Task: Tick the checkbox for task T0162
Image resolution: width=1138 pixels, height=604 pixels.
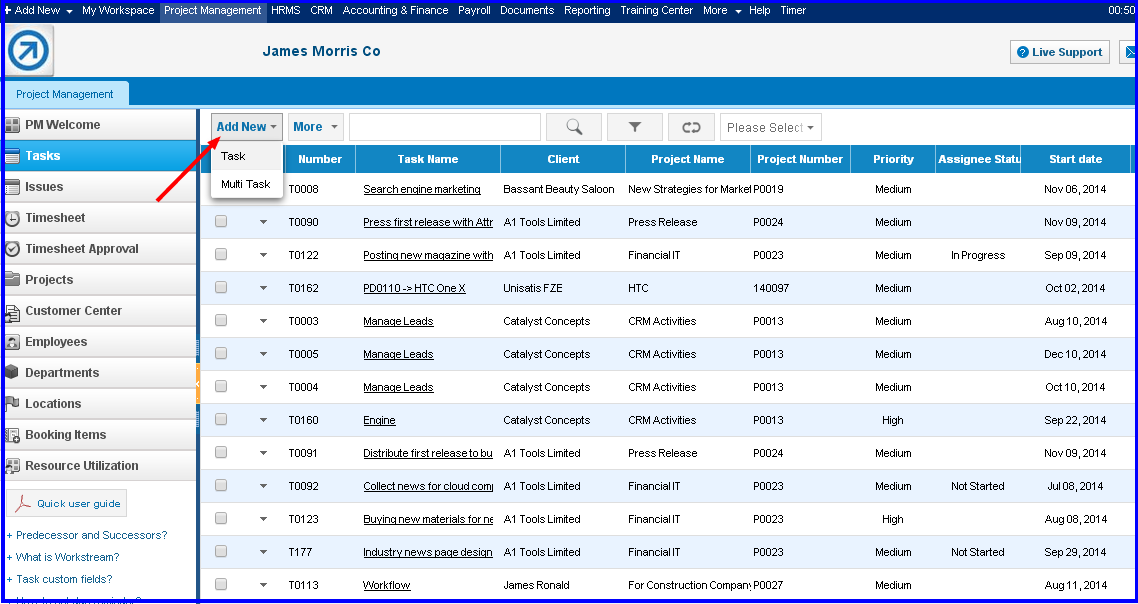Action: click(221, 287)
